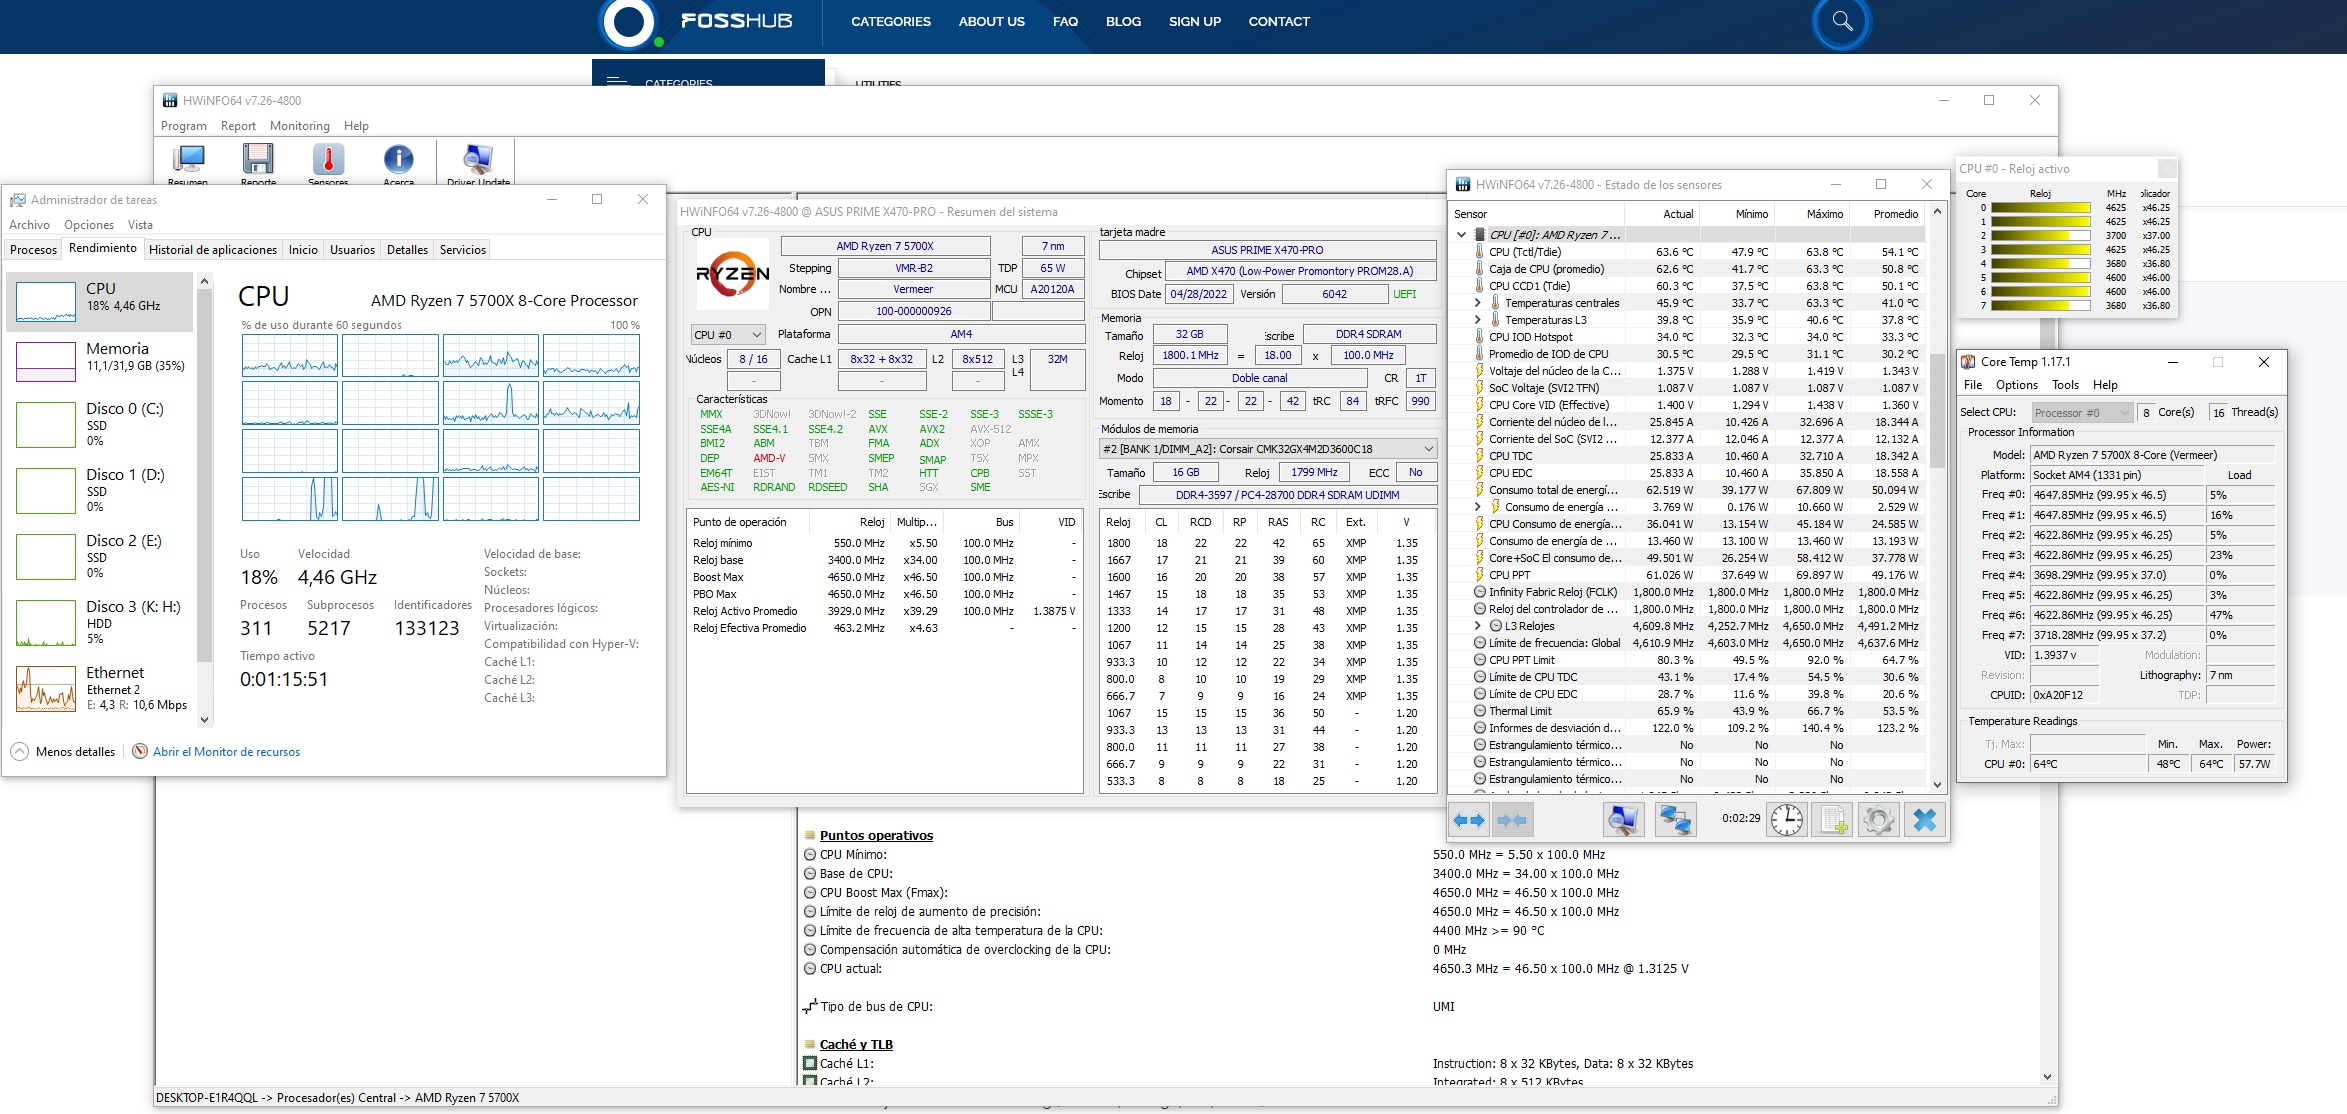Open Vista menu in Administrador de tareas

coord(140,225)
